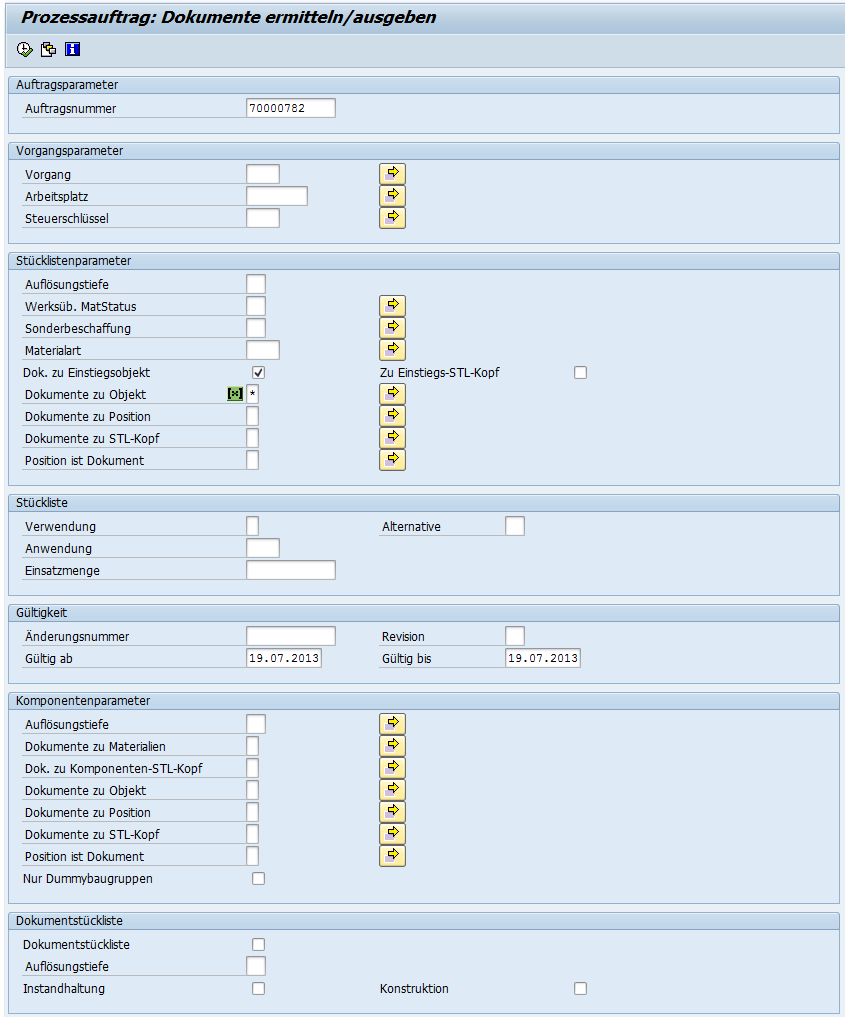Open multiple selection for Arbeitsplatz
Viewport: 845px width, 1017px height.
coord(392,196)
